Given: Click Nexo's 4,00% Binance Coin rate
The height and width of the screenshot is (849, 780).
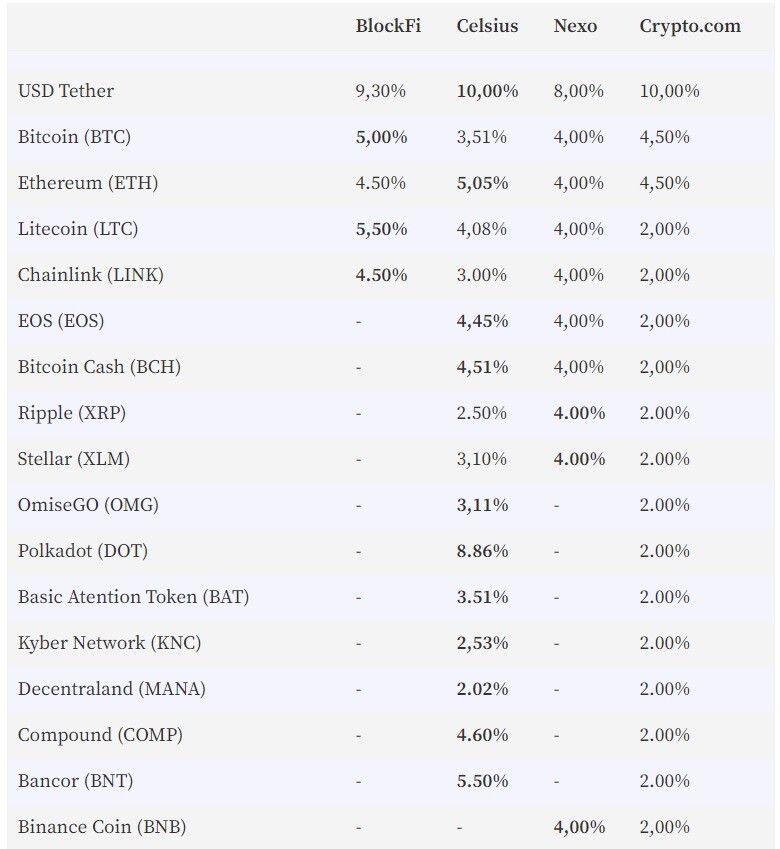Looking at the screenshot, I should pos(579,827).
